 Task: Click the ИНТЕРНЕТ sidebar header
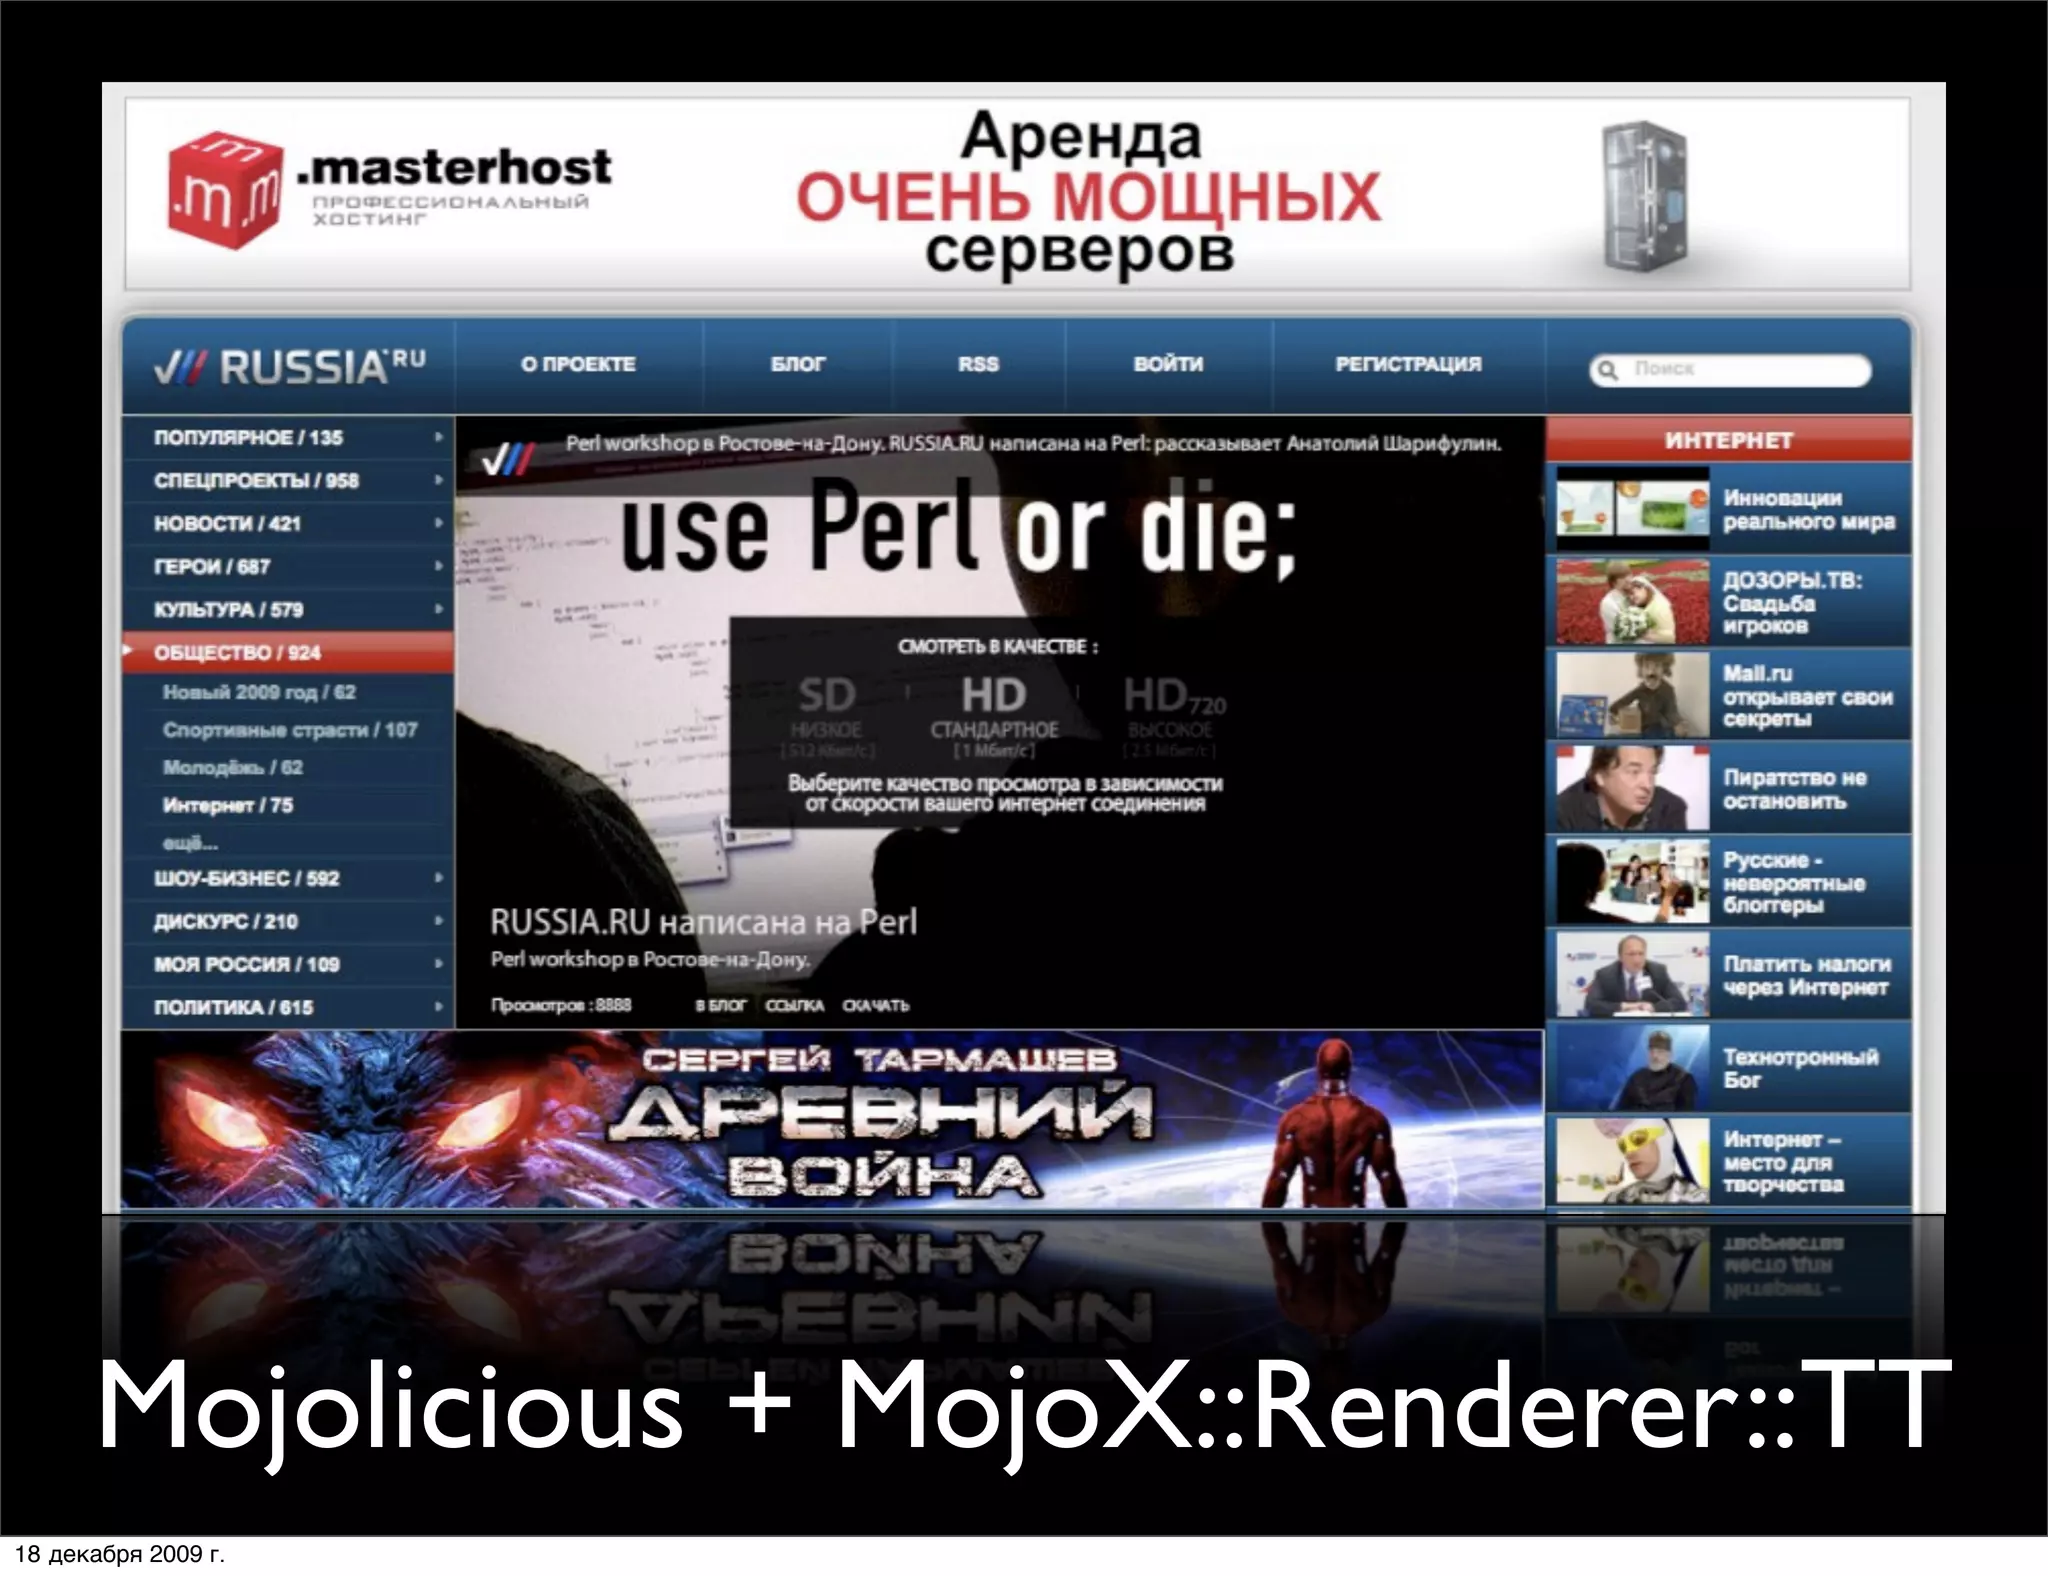tap(1728, 440)
